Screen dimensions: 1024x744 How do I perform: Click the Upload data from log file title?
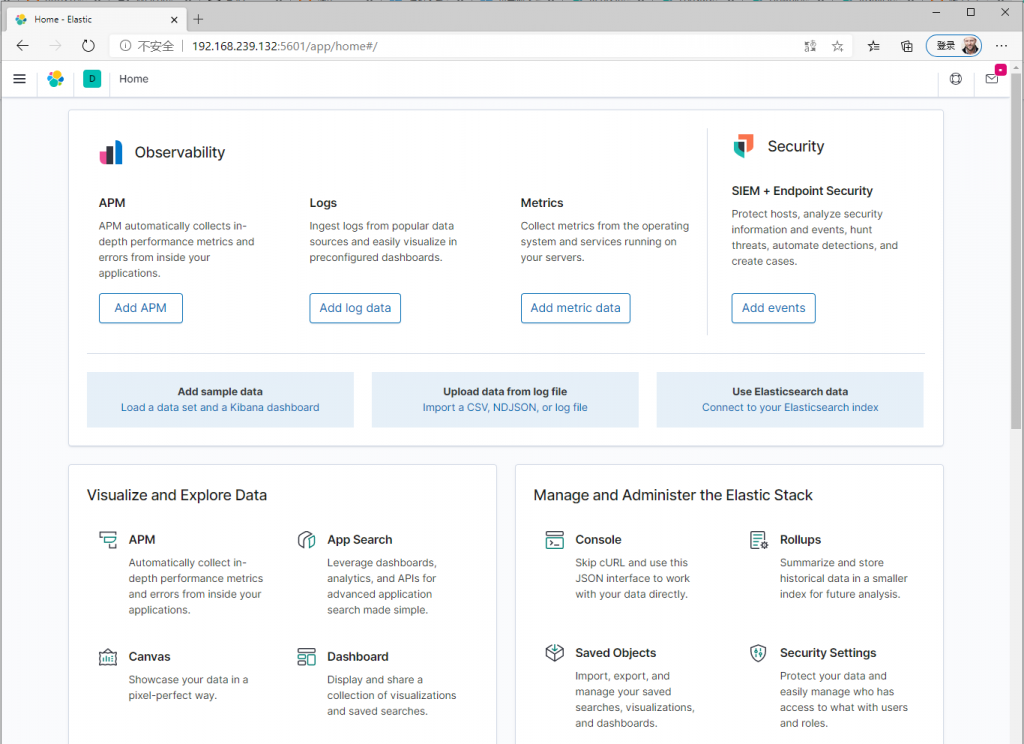[x=505, y=391]
